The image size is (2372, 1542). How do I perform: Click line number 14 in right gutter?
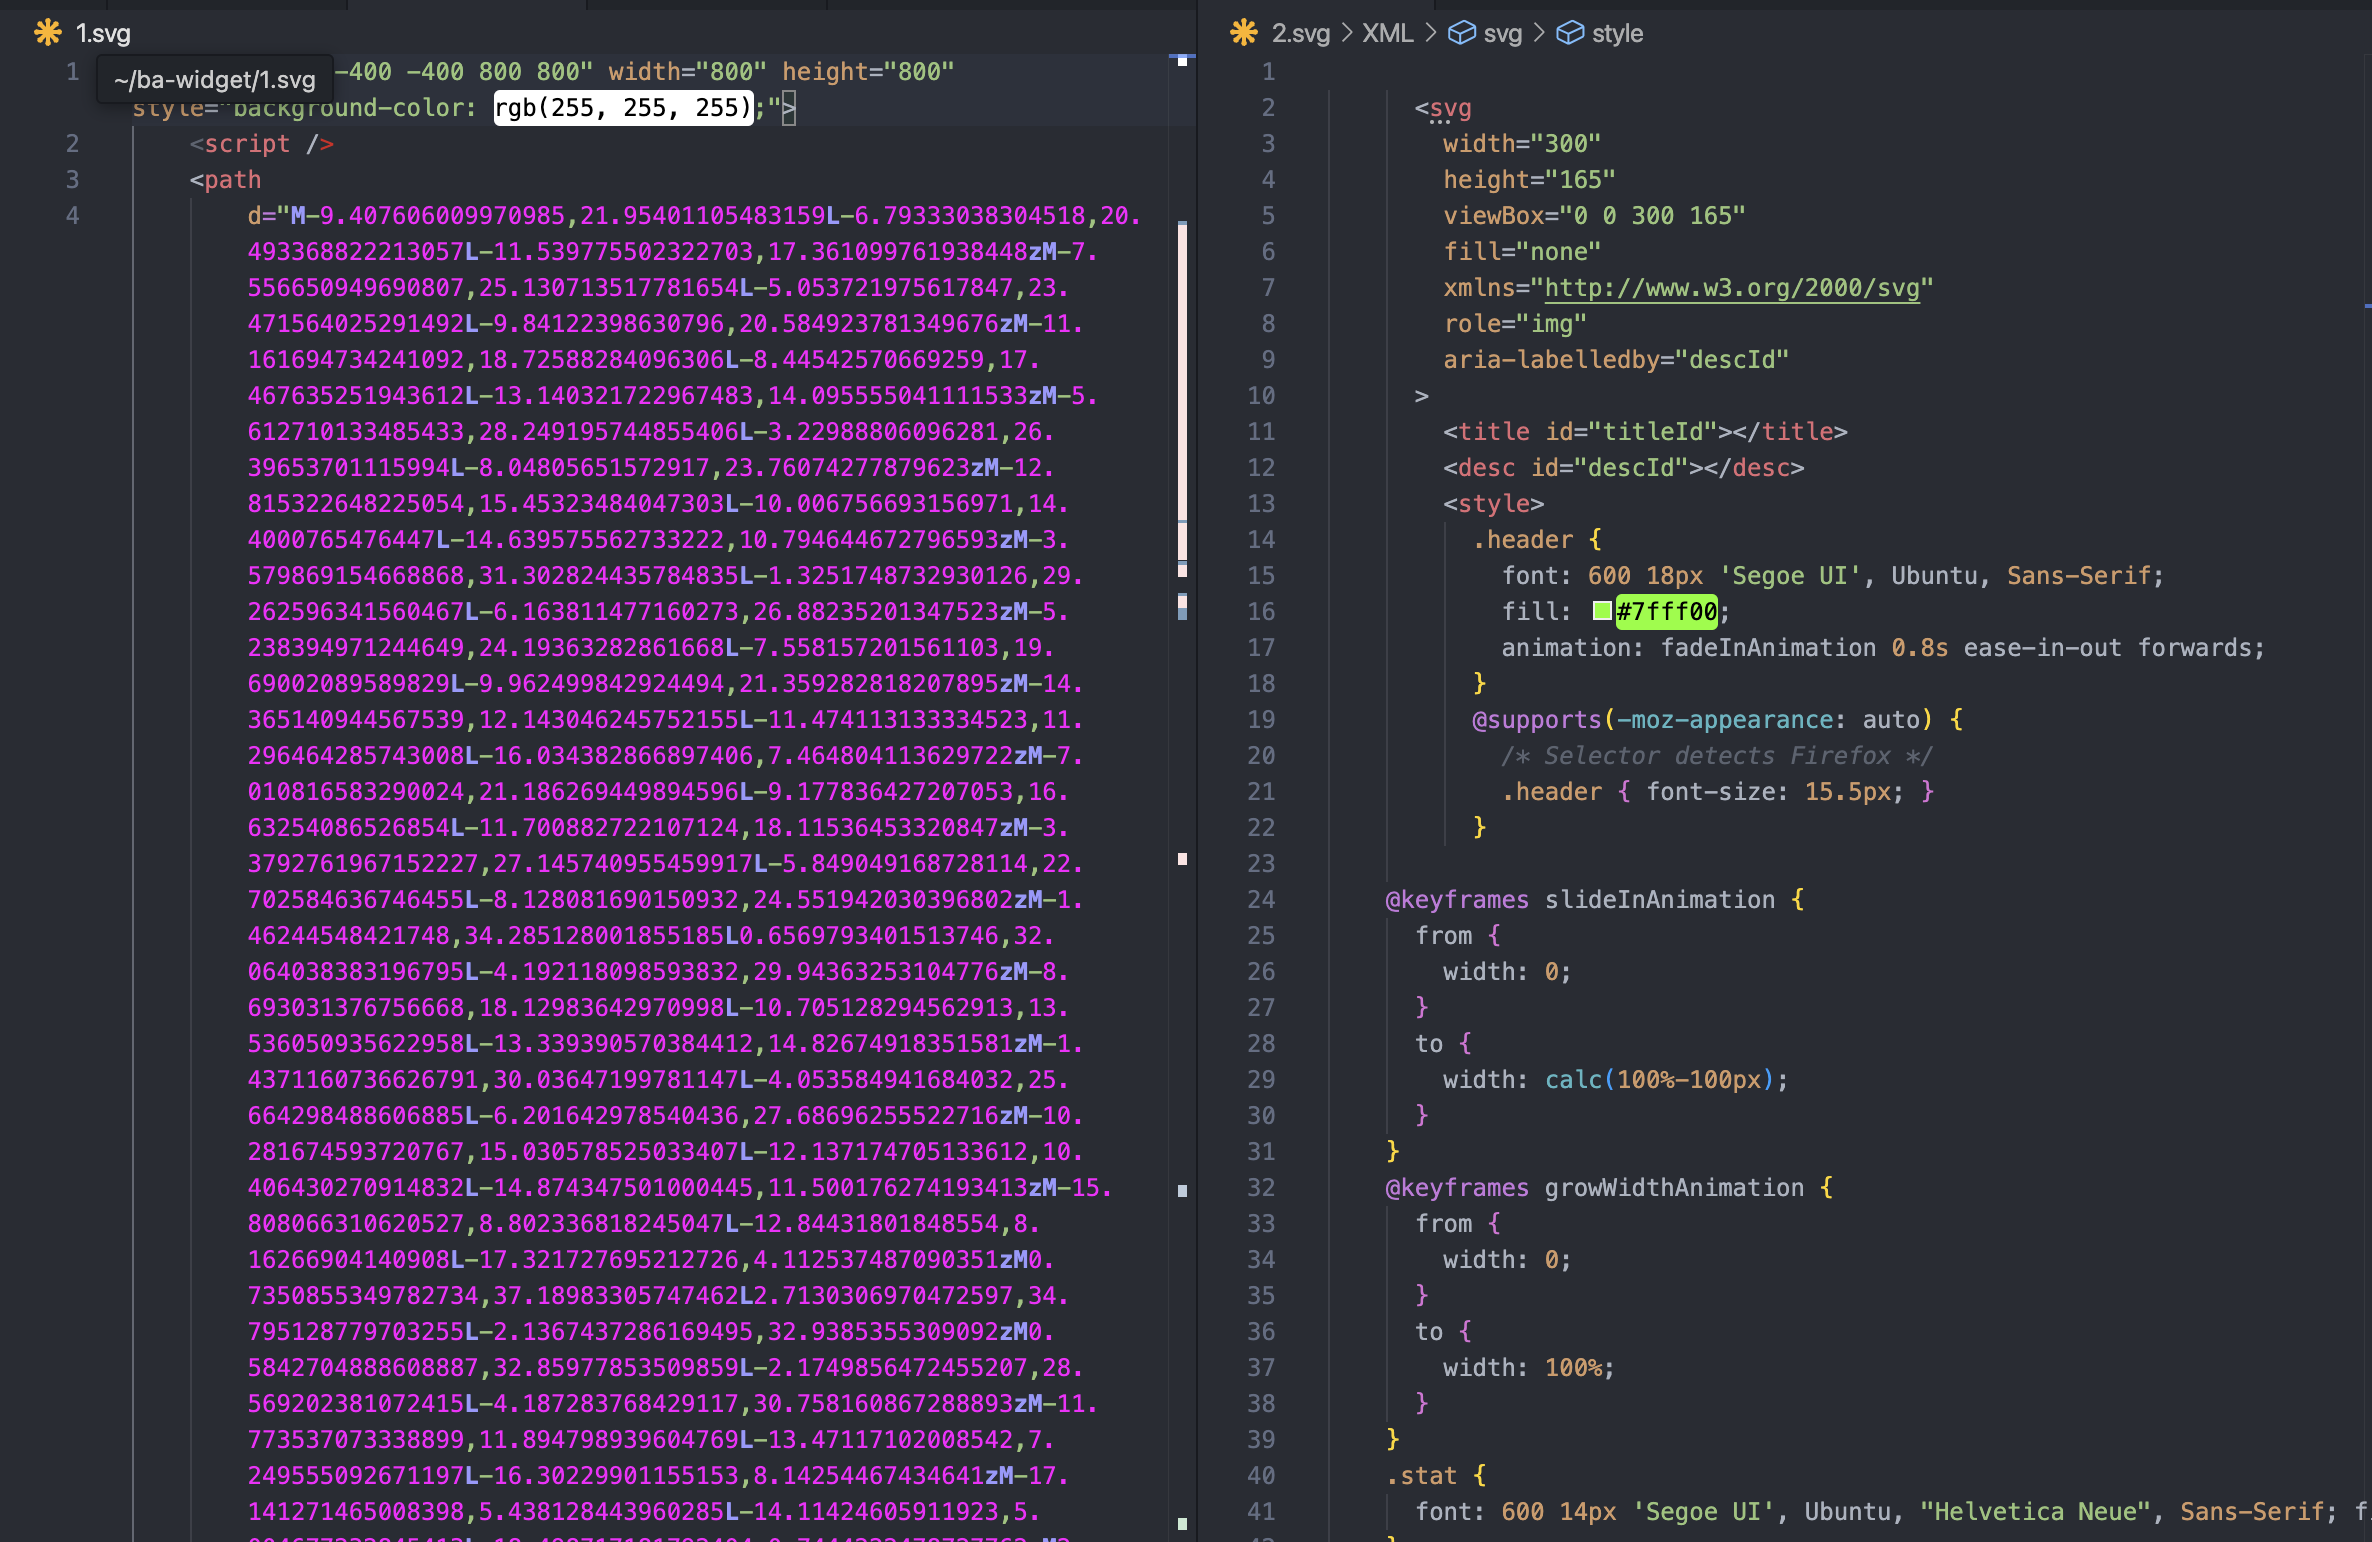tap(1261, 540)
